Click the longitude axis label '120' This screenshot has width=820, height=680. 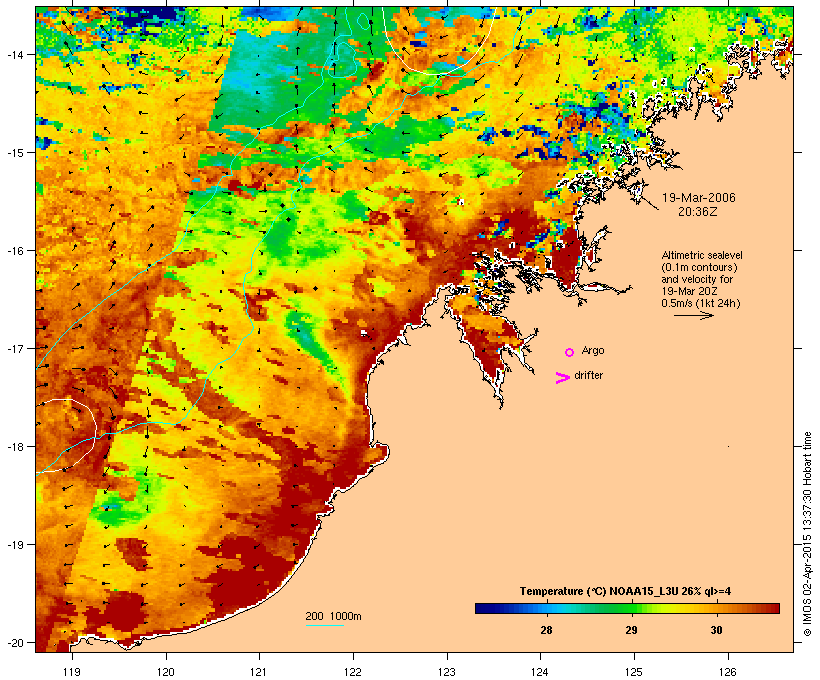(x=166, y=672)
